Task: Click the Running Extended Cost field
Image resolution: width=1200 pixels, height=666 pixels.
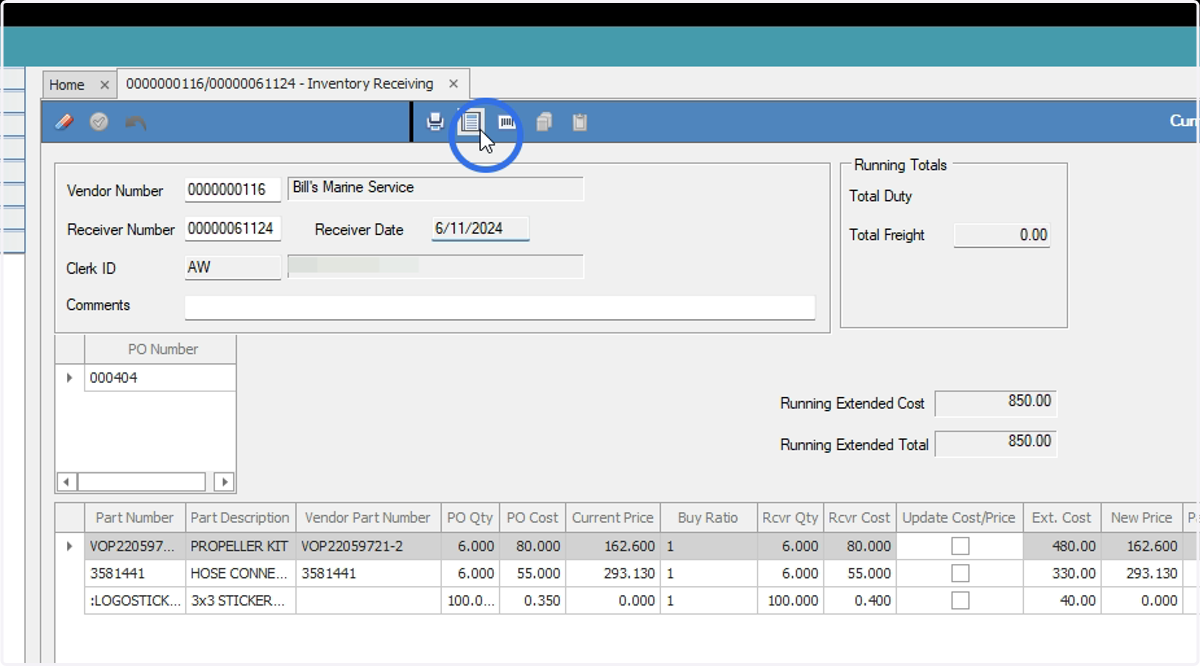Action: coord(995,403)
